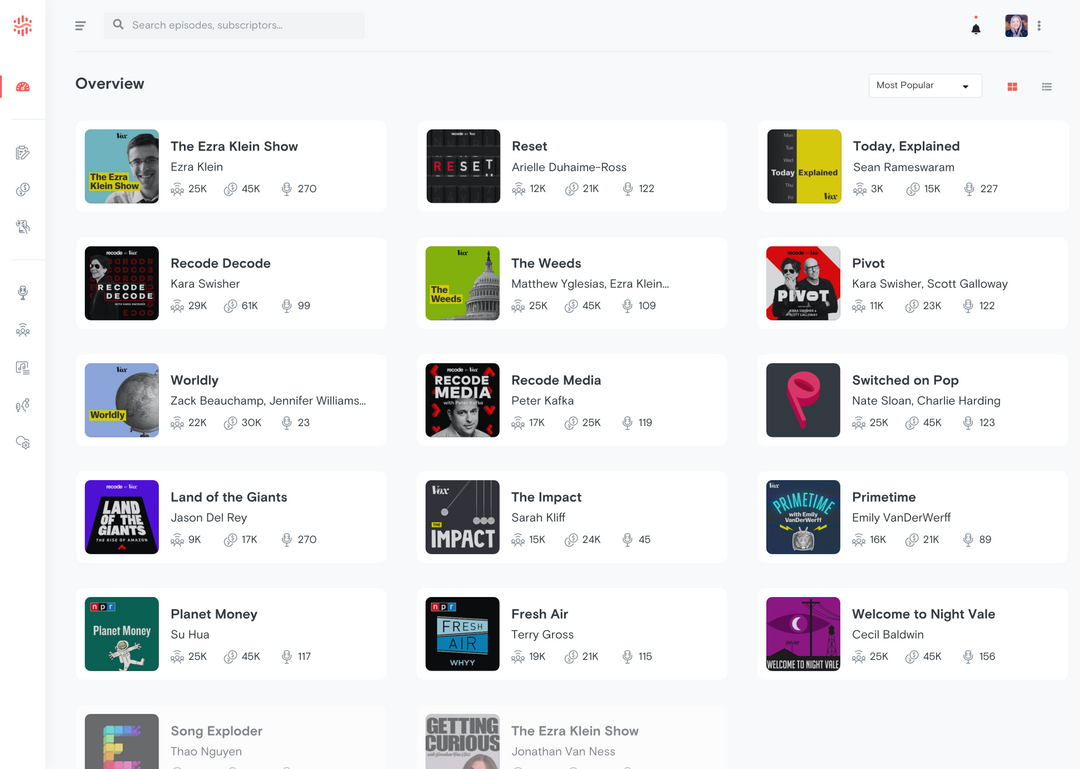
Task: Click microphone icon on Recode Media card
Action: tap(627, 422)
